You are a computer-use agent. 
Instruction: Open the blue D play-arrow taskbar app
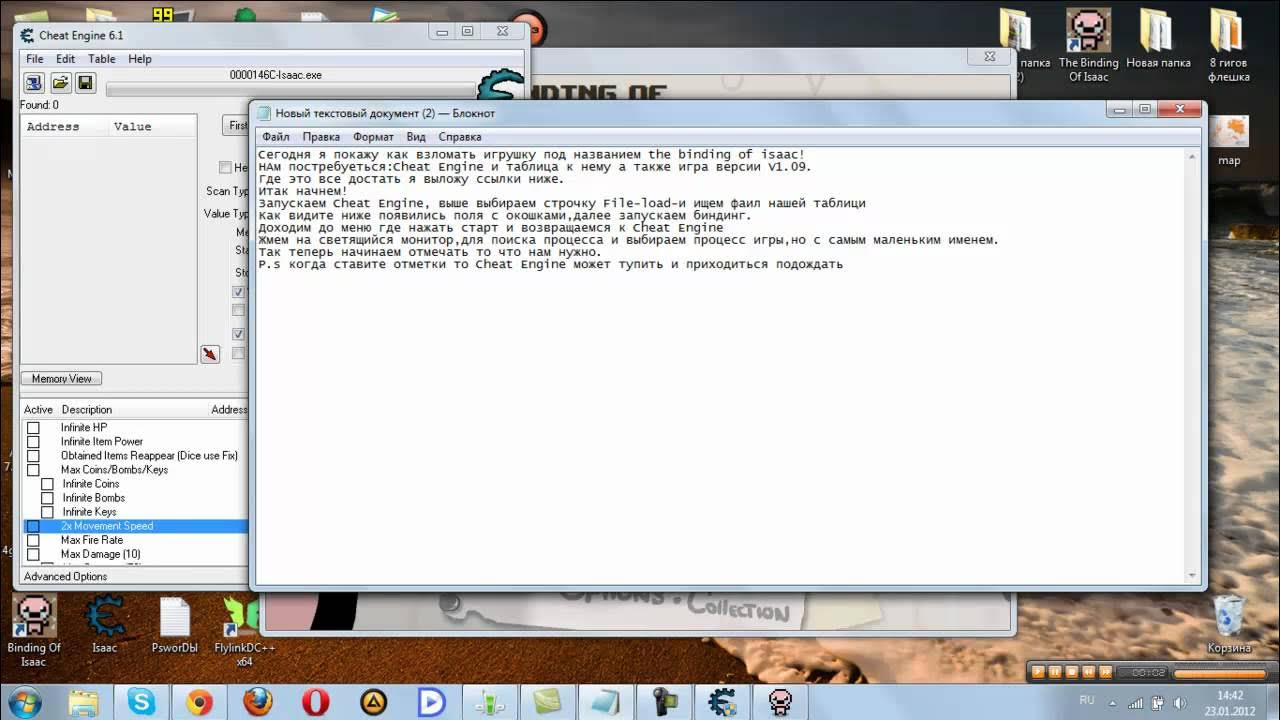click(432, 702)
